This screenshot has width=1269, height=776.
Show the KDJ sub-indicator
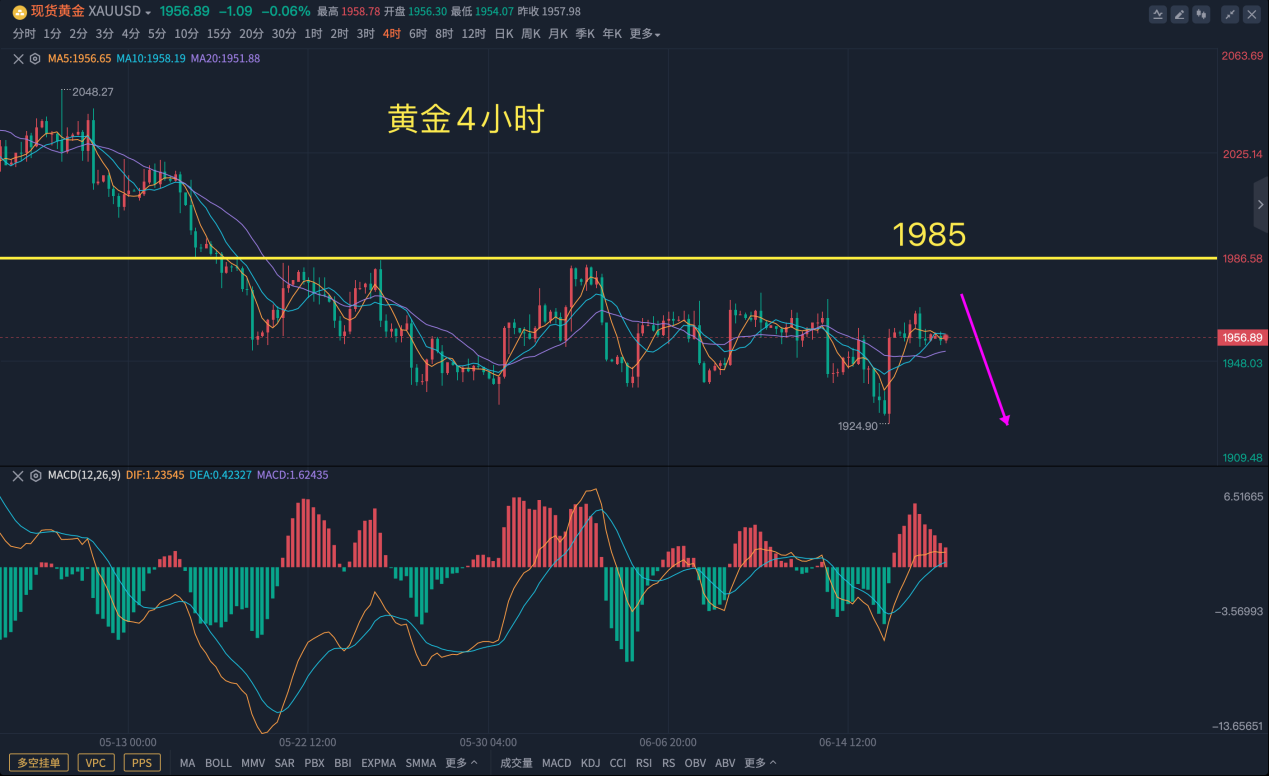[x=590, y=763]
